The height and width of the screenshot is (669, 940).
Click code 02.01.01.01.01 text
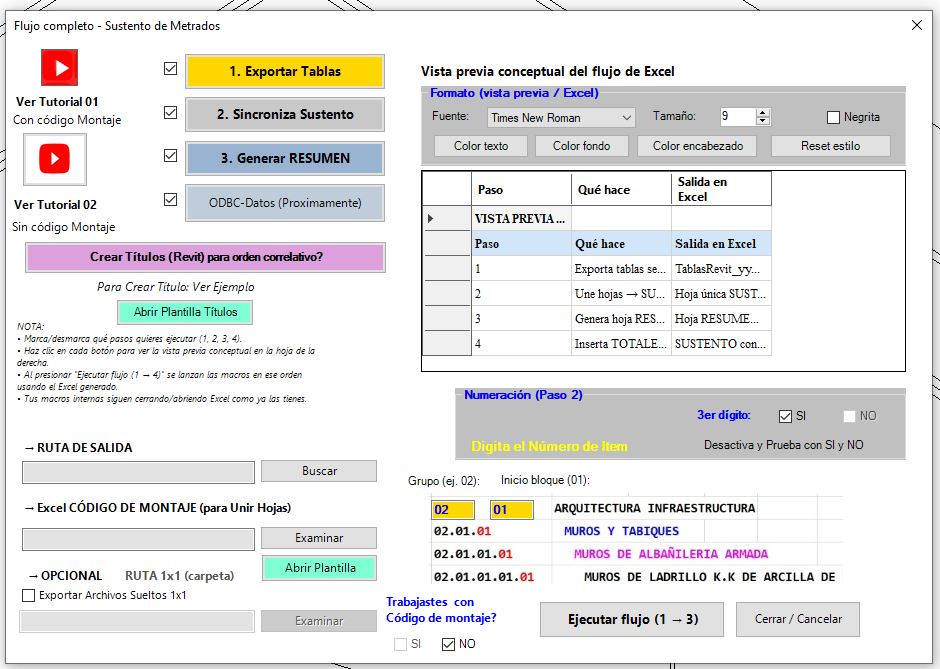(484, 577)
